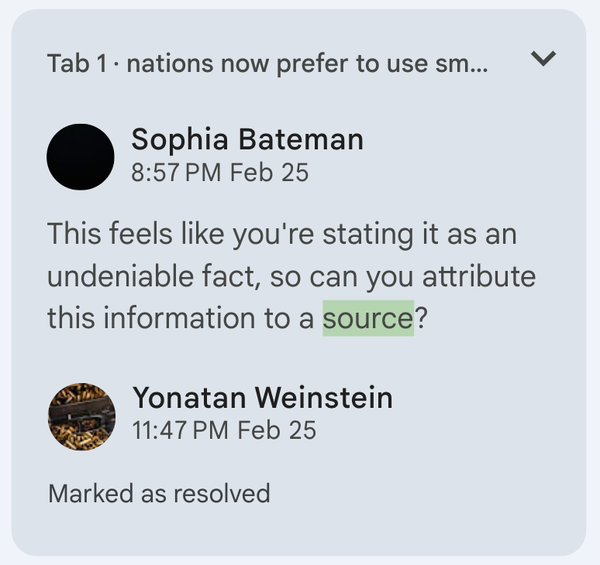Viewport: 600px width, 565px height.
Task: Click Yonatan Weinstein's profile picture
Action: 80,415
